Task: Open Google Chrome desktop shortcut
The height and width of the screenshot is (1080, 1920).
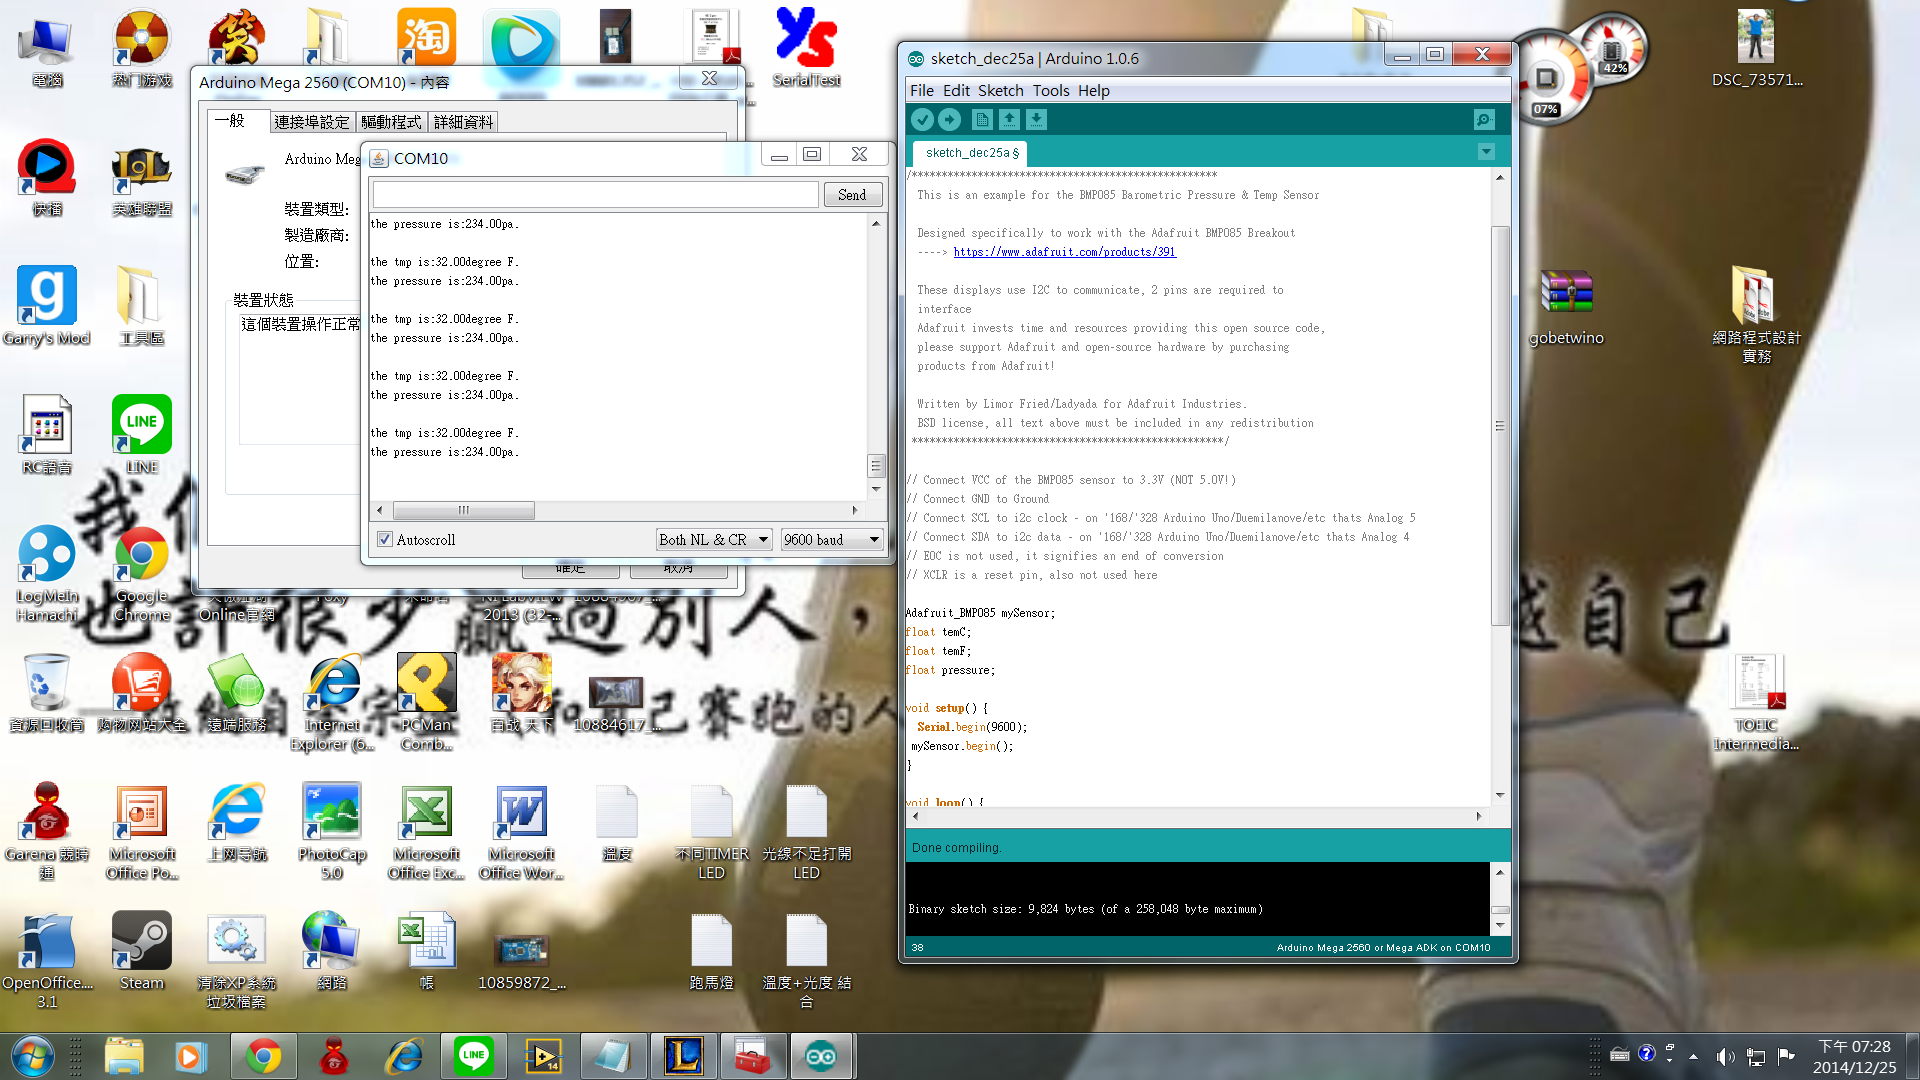Action: (x=142, y=573)
